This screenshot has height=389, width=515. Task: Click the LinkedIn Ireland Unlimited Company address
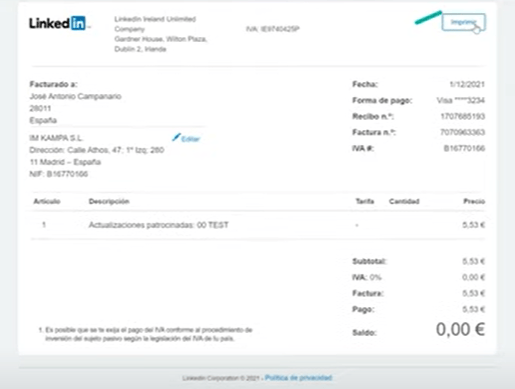point(161,34)
